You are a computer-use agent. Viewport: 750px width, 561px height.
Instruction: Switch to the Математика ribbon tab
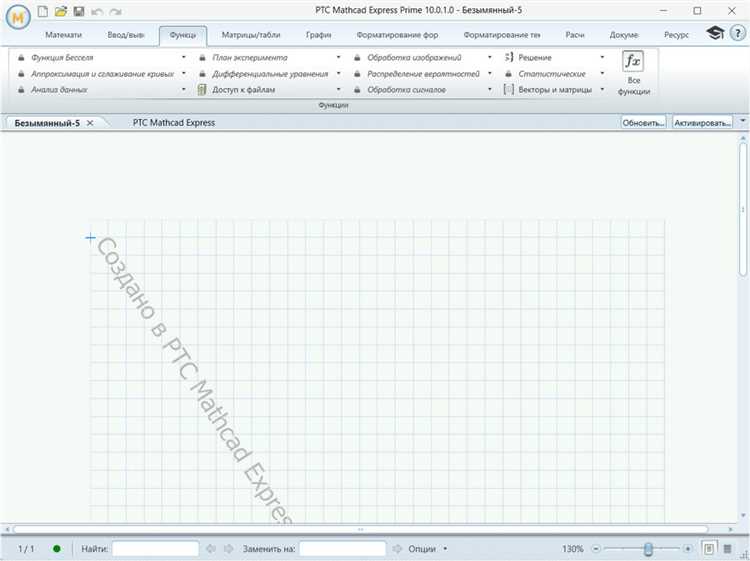click(63, 35)
